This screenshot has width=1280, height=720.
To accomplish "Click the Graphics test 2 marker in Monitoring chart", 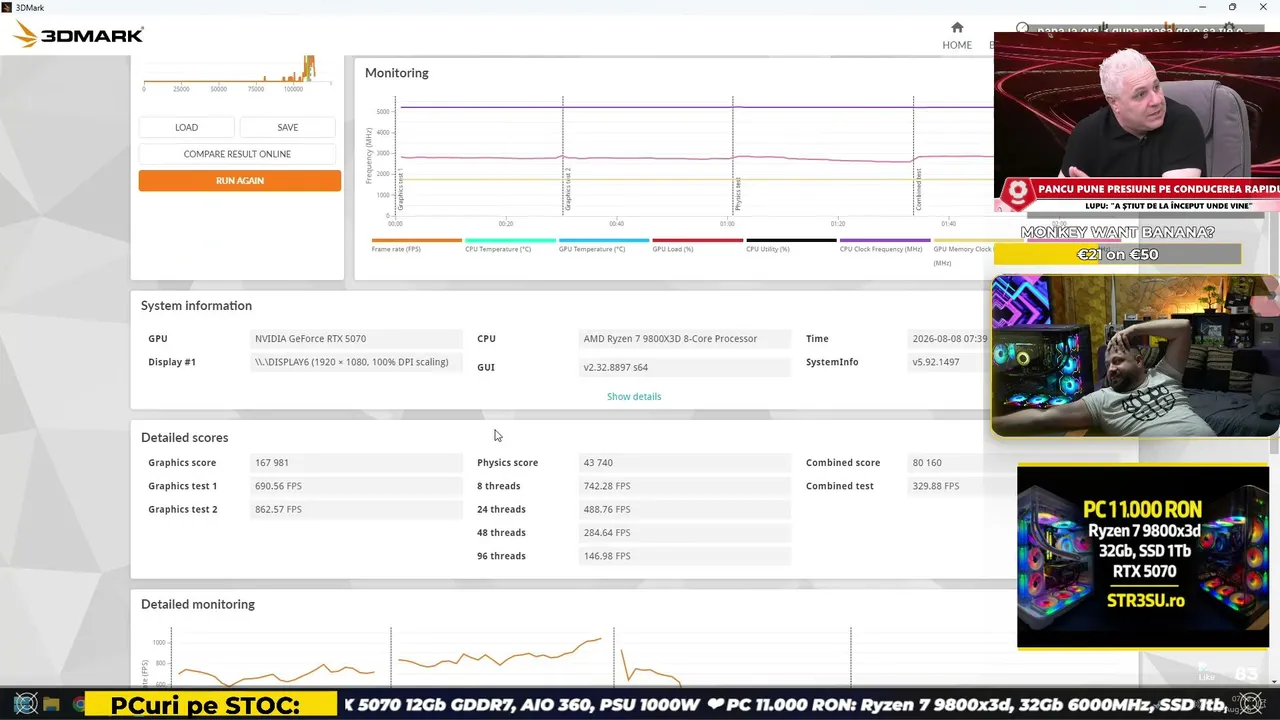I will [568, 189].
